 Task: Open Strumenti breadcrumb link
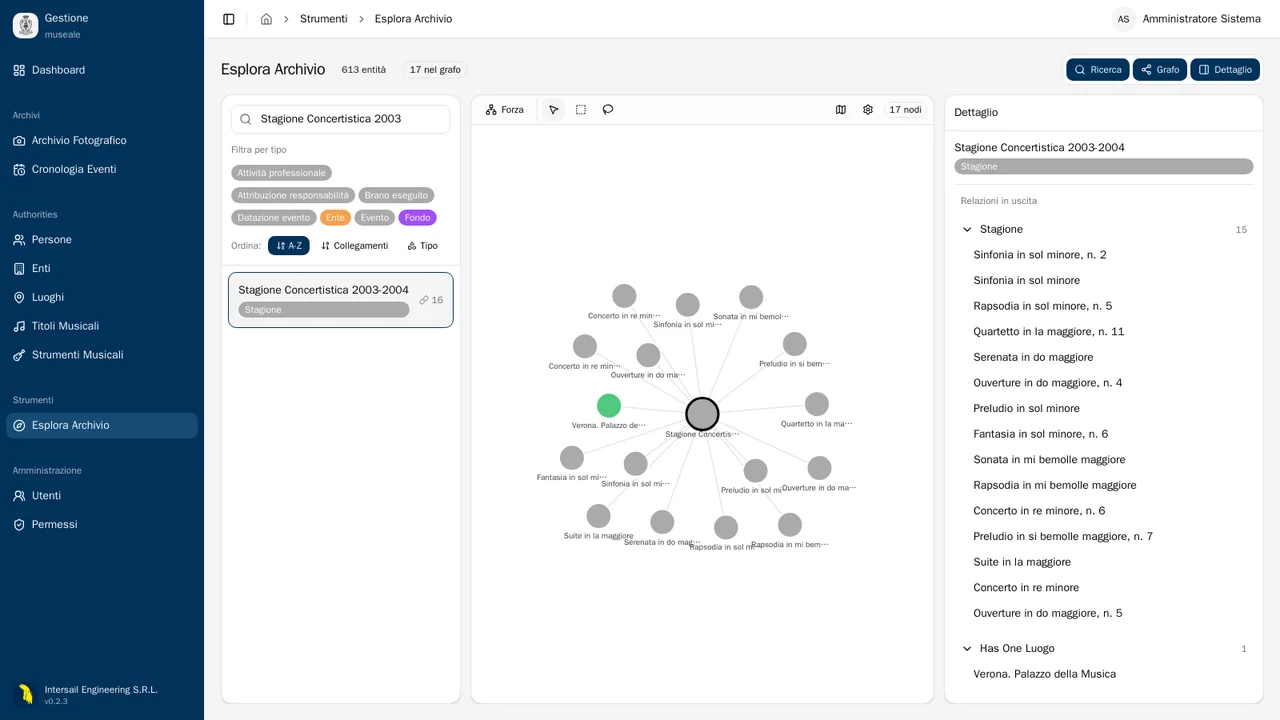pyautogui.click(x=324, y=19)
